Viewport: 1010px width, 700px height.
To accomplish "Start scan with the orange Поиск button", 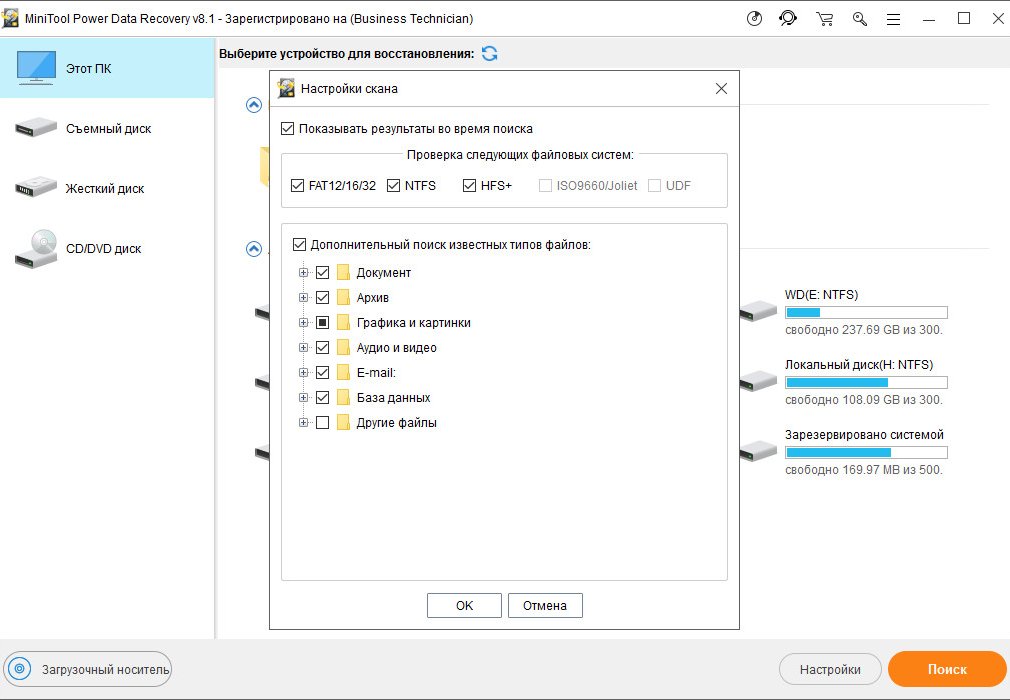I will pyautogui.click(x=947, y=669).
